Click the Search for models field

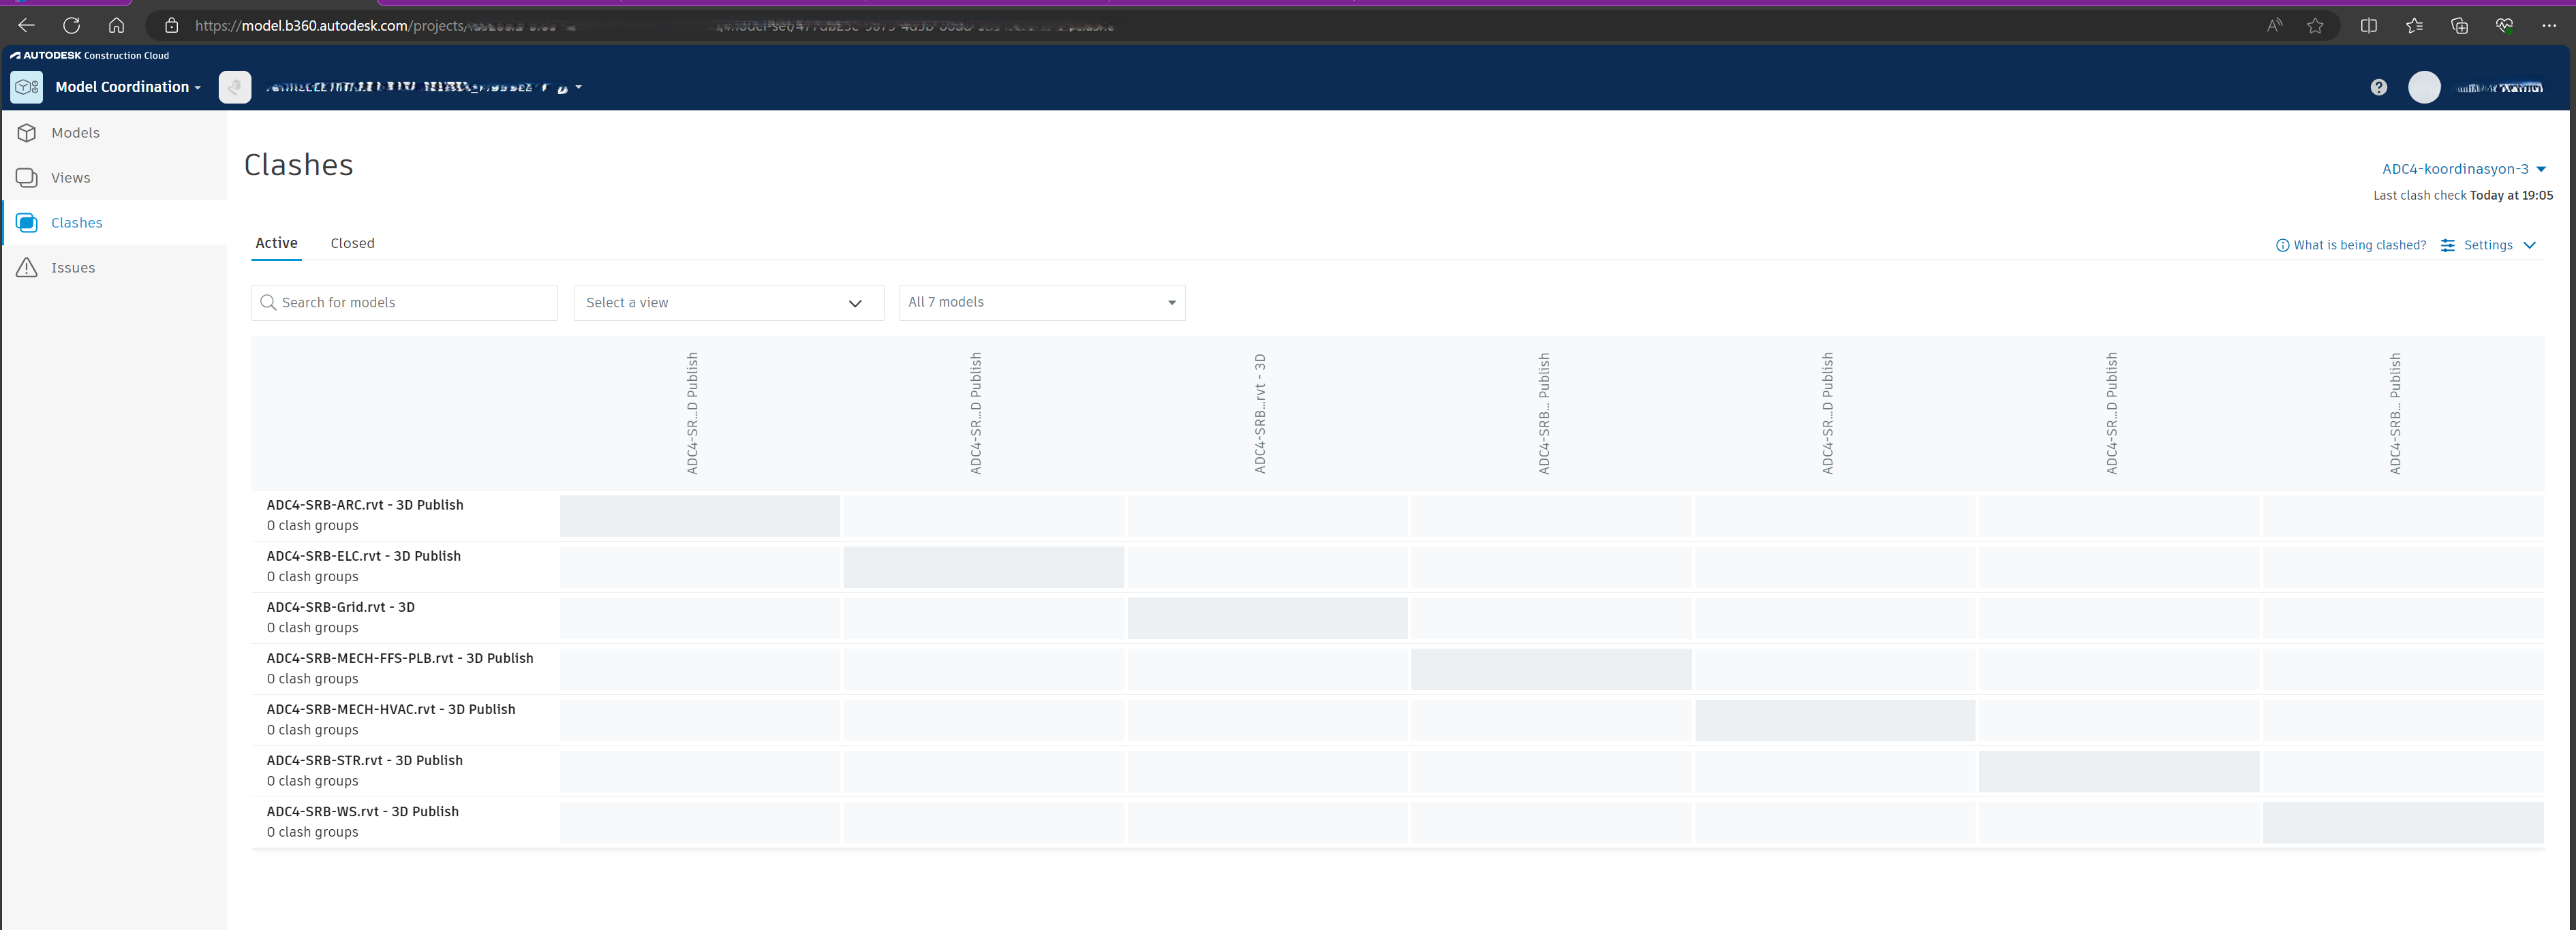404,302
